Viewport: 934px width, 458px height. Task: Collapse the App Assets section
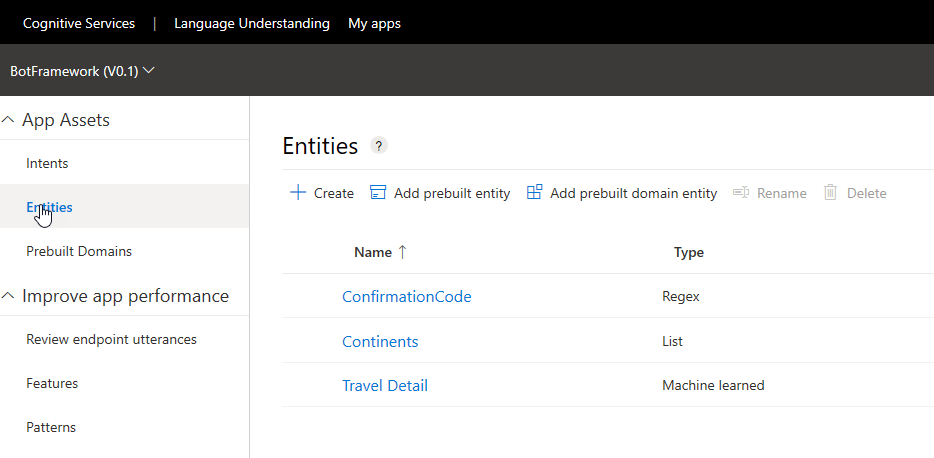pyautogui.click(x=8, y=120)
